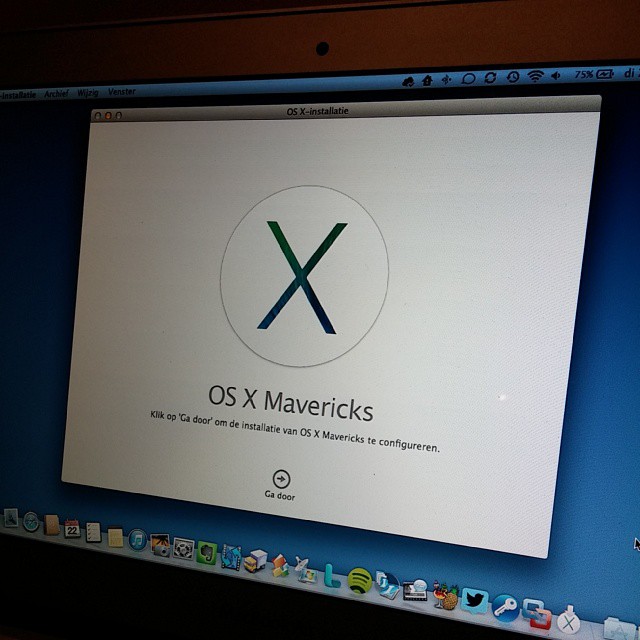
Task: Open the Wi-Fi menu bar icon
Action: point(535,76)
